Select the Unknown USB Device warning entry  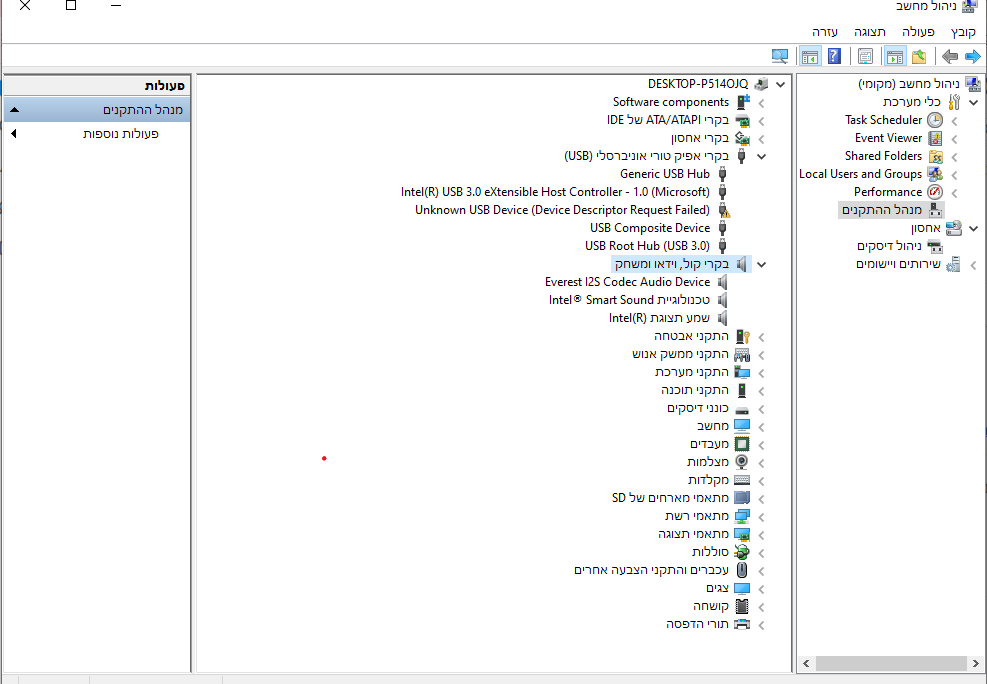(562, 210)
